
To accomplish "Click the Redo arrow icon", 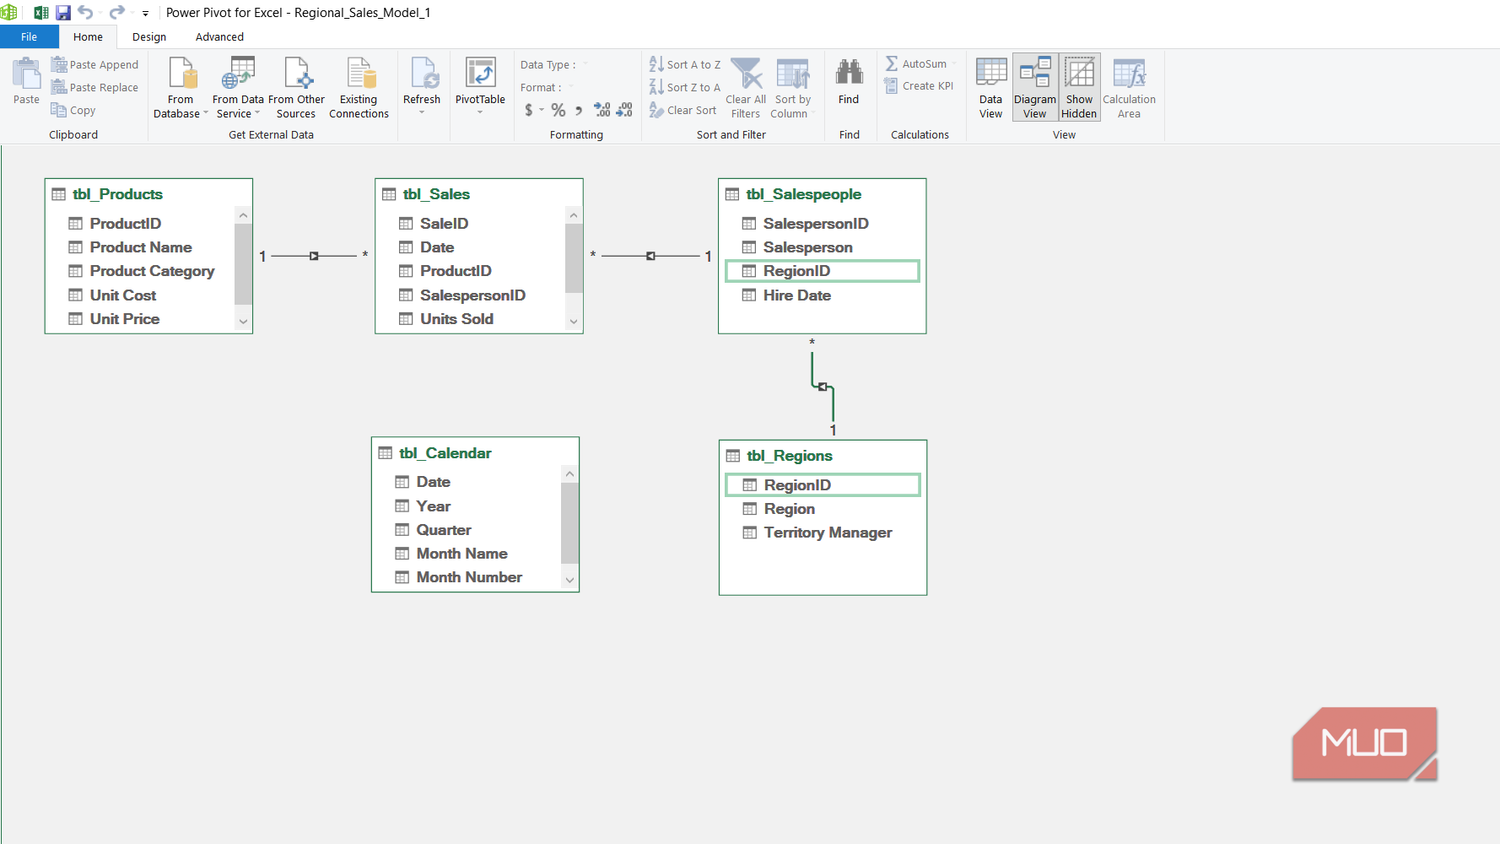I will [x=116, y=13].
